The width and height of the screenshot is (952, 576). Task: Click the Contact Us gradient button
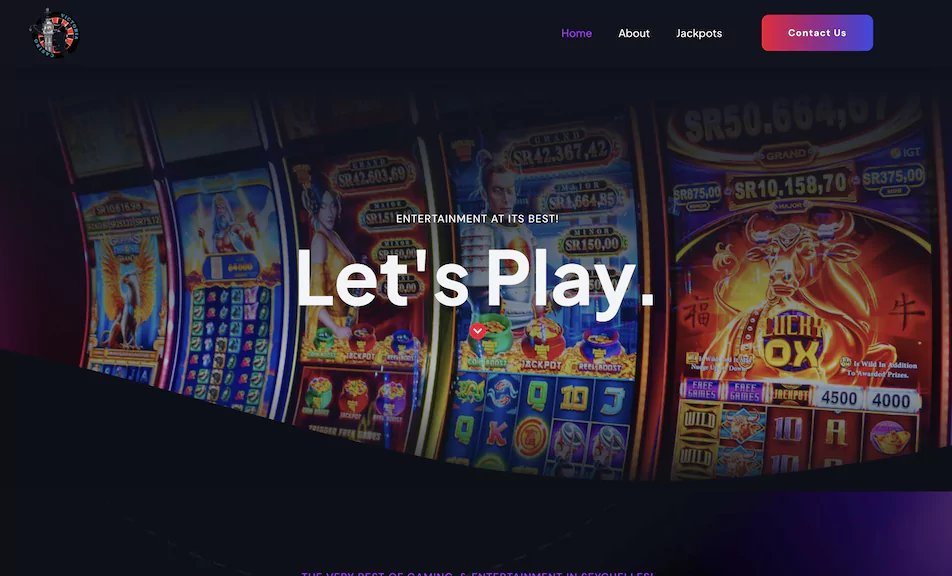[817, 33]
